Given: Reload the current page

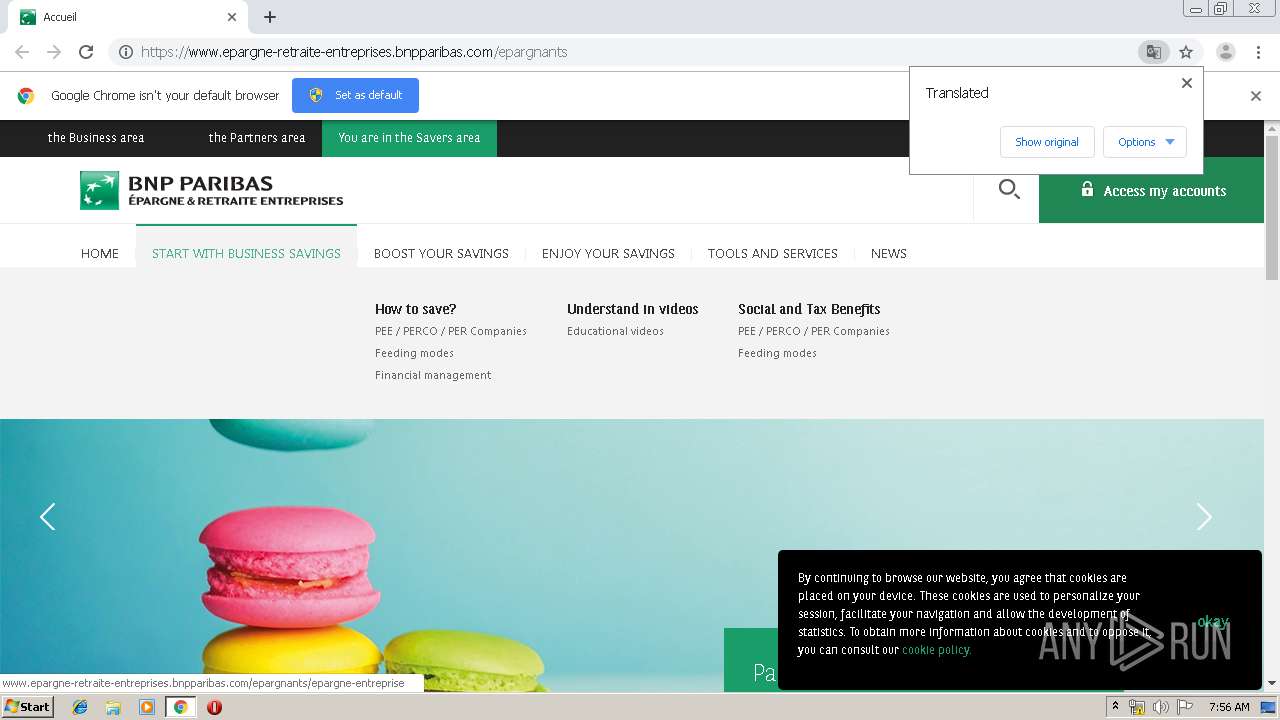Looking at the screenshot, I should pyautogui.click(x=86, y=52).
